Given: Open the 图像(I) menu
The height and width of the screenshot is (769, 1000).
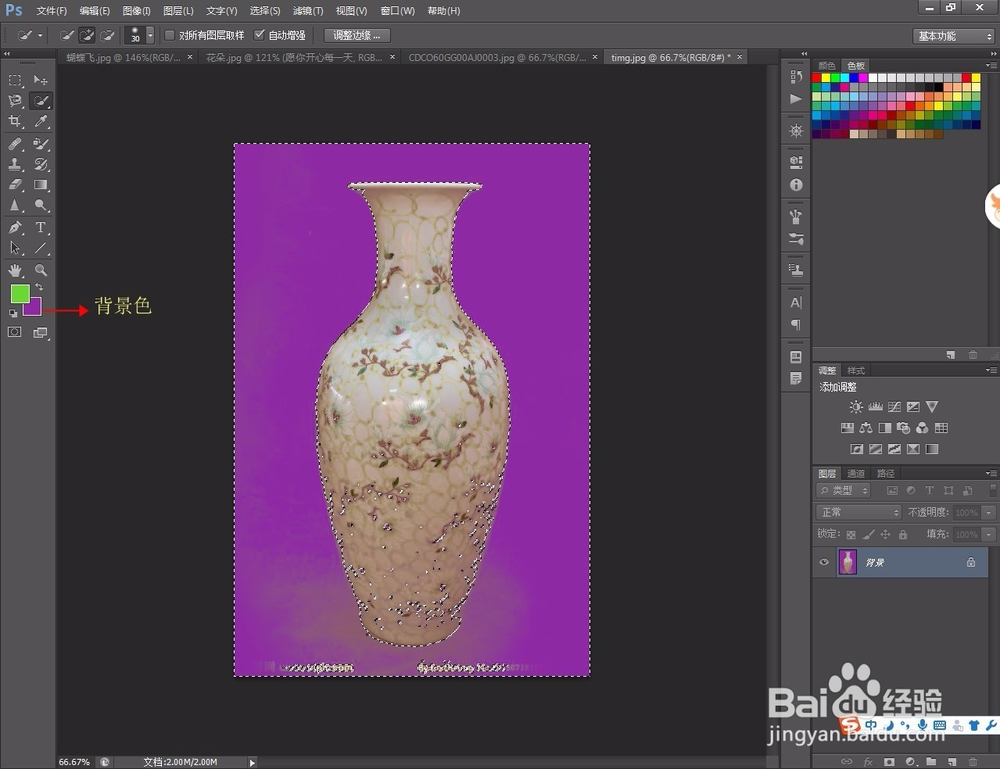Looking at the screenshot, I should point(136,11).
